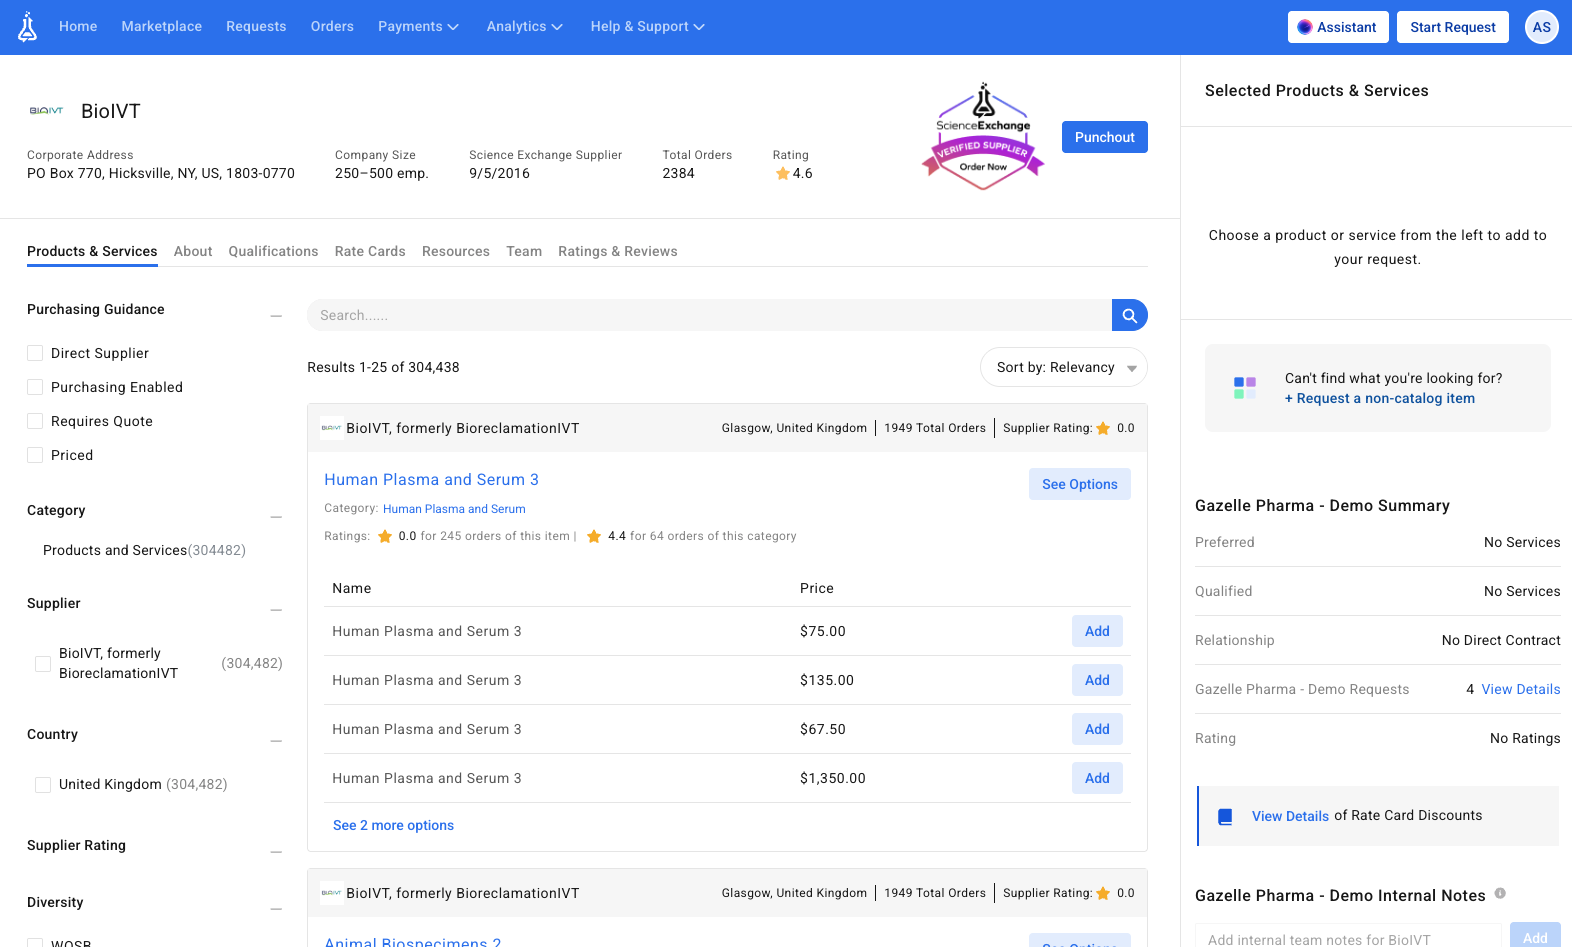
Task: Click supplier logo in Human Plasma card header
Action: (x=332, y=428)
